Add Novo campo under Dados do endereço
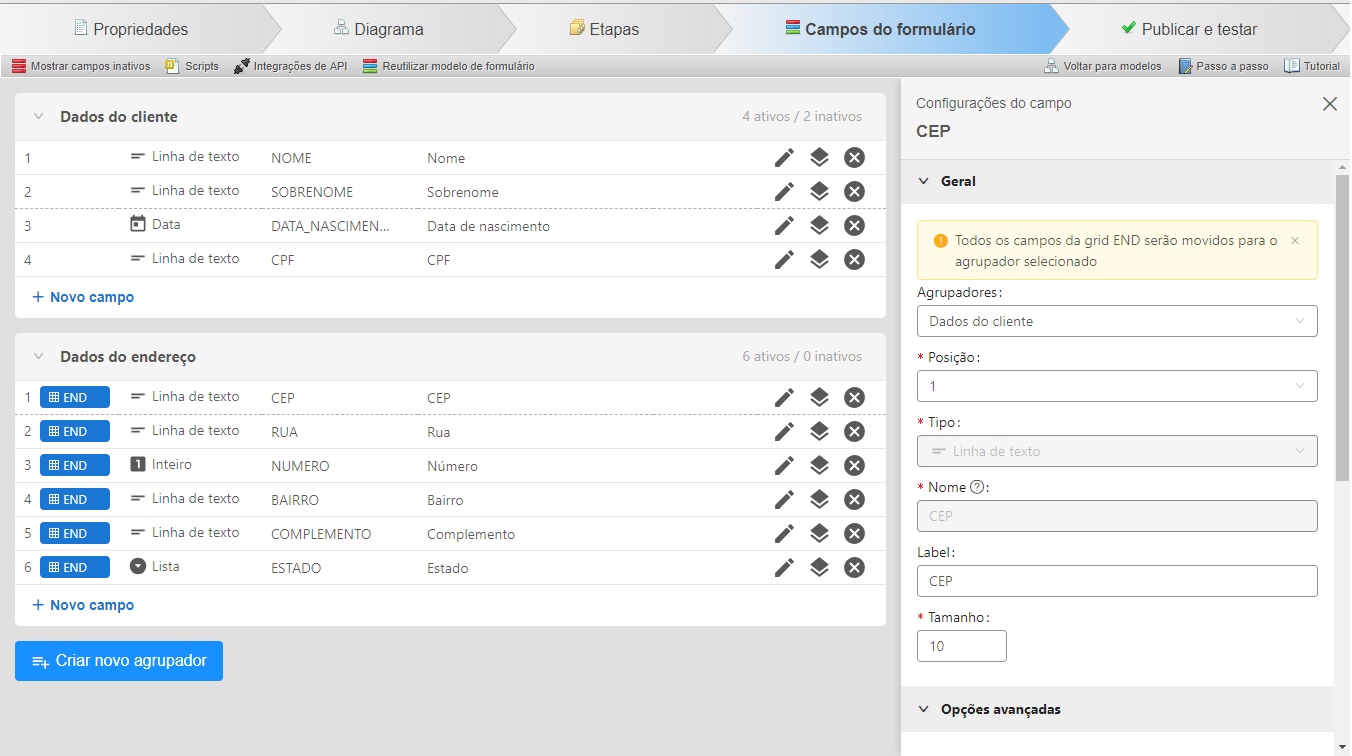This screenshot has width=1352, height=756. click(x=83, y=605)
